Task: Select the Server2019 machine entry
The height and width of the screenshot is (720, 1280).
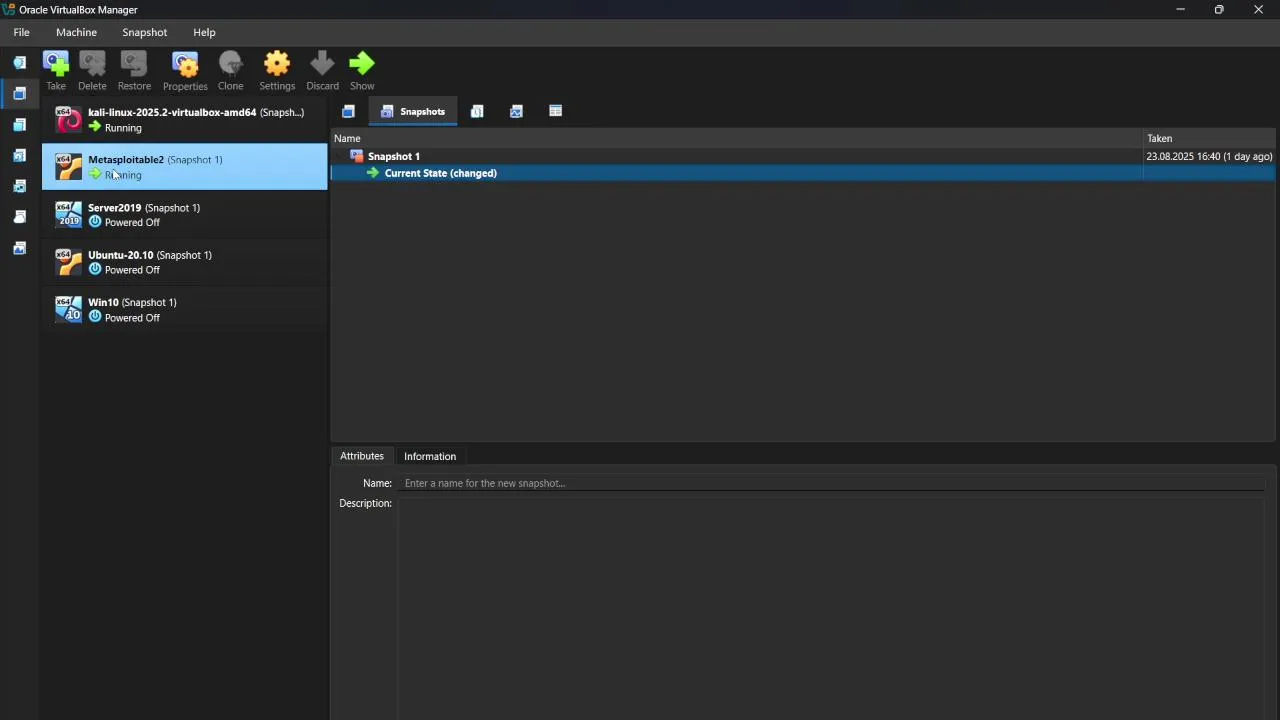Action: (x=184, y=214)
